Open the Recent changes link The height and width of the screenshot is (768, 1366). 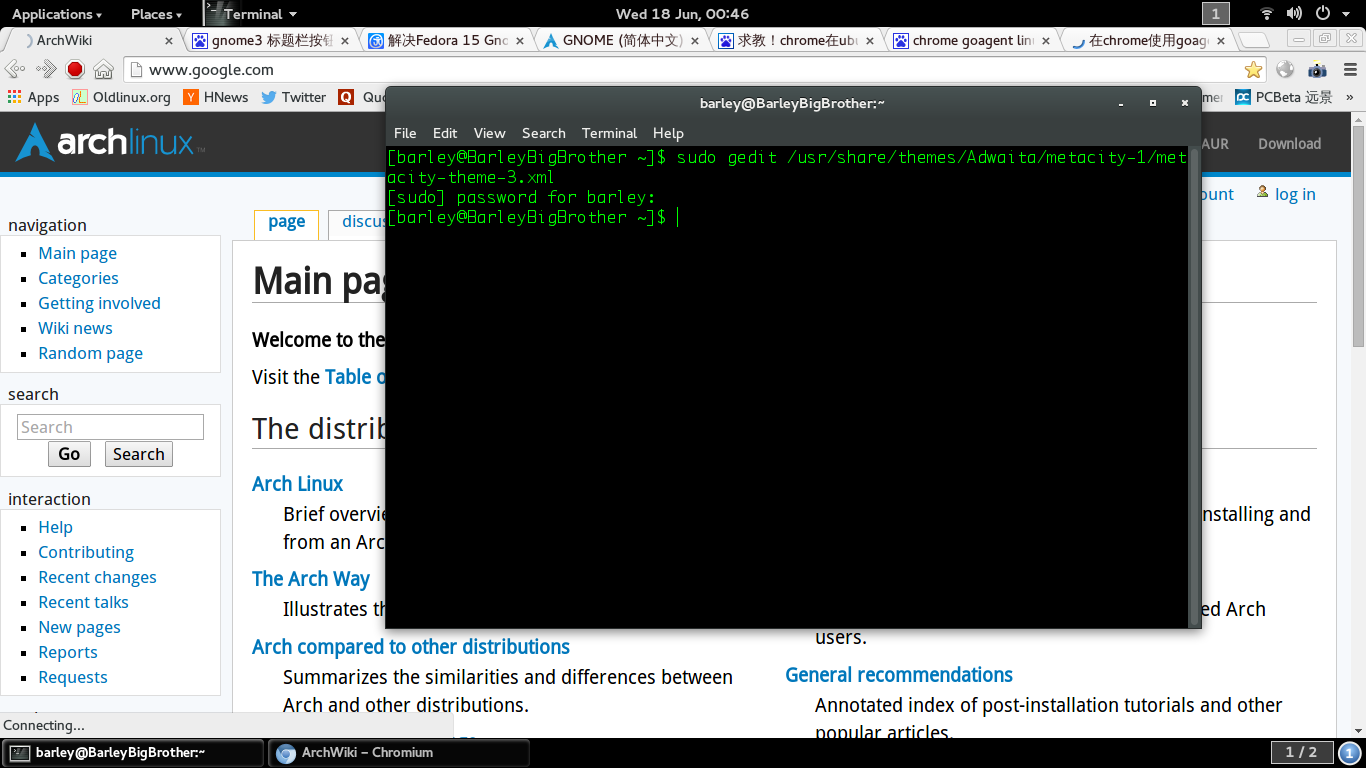click(x=97, y=577)
